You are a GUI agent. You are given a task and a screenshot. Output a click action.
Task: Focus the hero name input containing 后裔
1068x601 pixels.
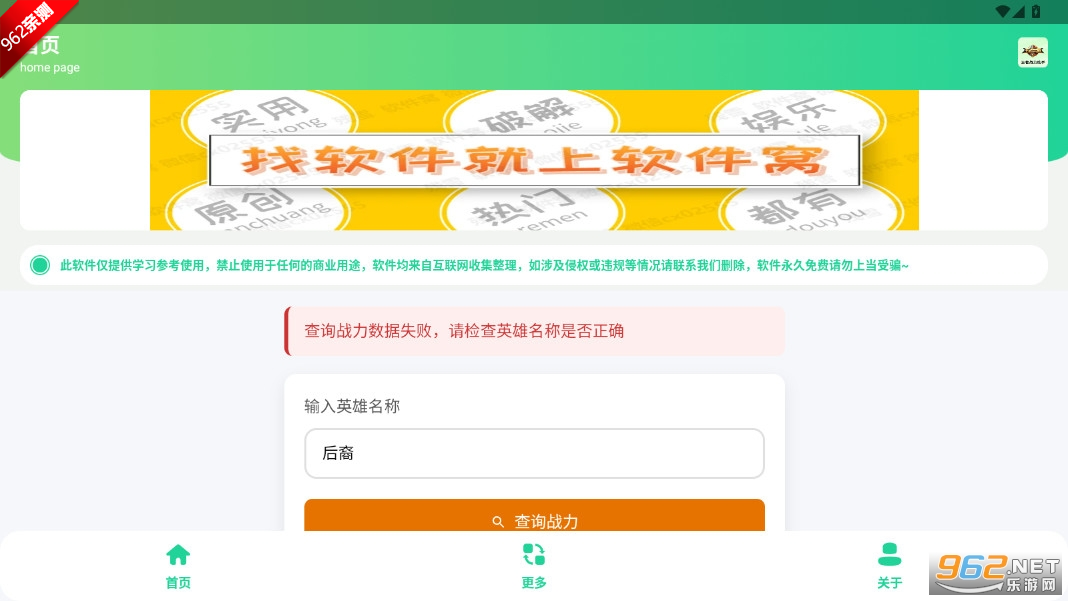(x=534, y=453)
